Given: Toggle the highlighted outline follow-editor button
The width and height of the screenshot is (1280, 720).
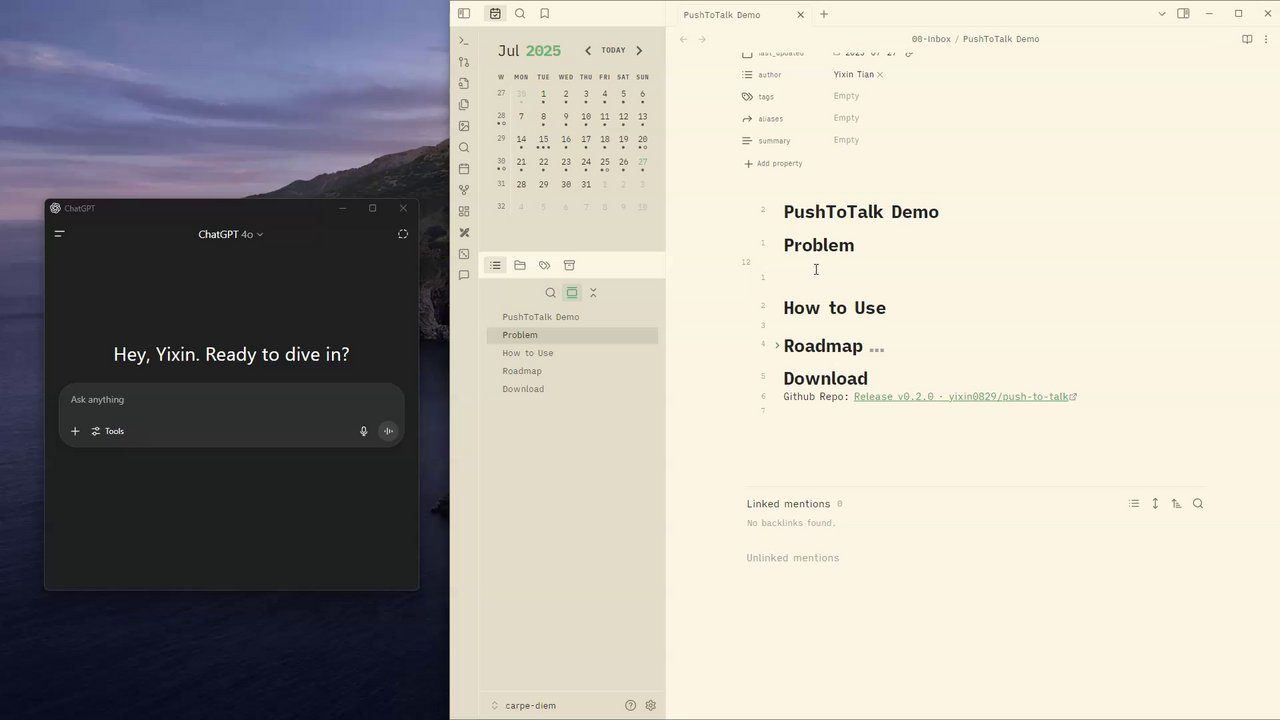Looking at the screenshot, I should pos(572,293).
